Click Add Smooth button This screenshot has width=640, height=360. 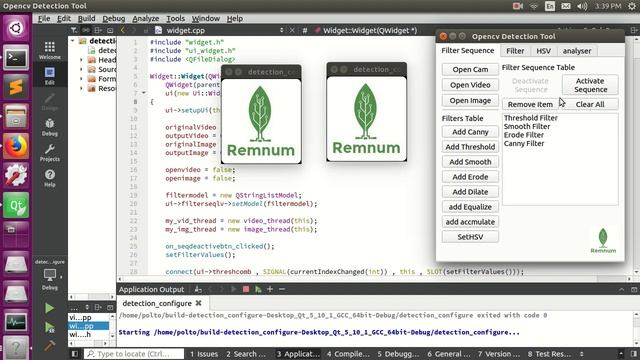tap(470, 162)
